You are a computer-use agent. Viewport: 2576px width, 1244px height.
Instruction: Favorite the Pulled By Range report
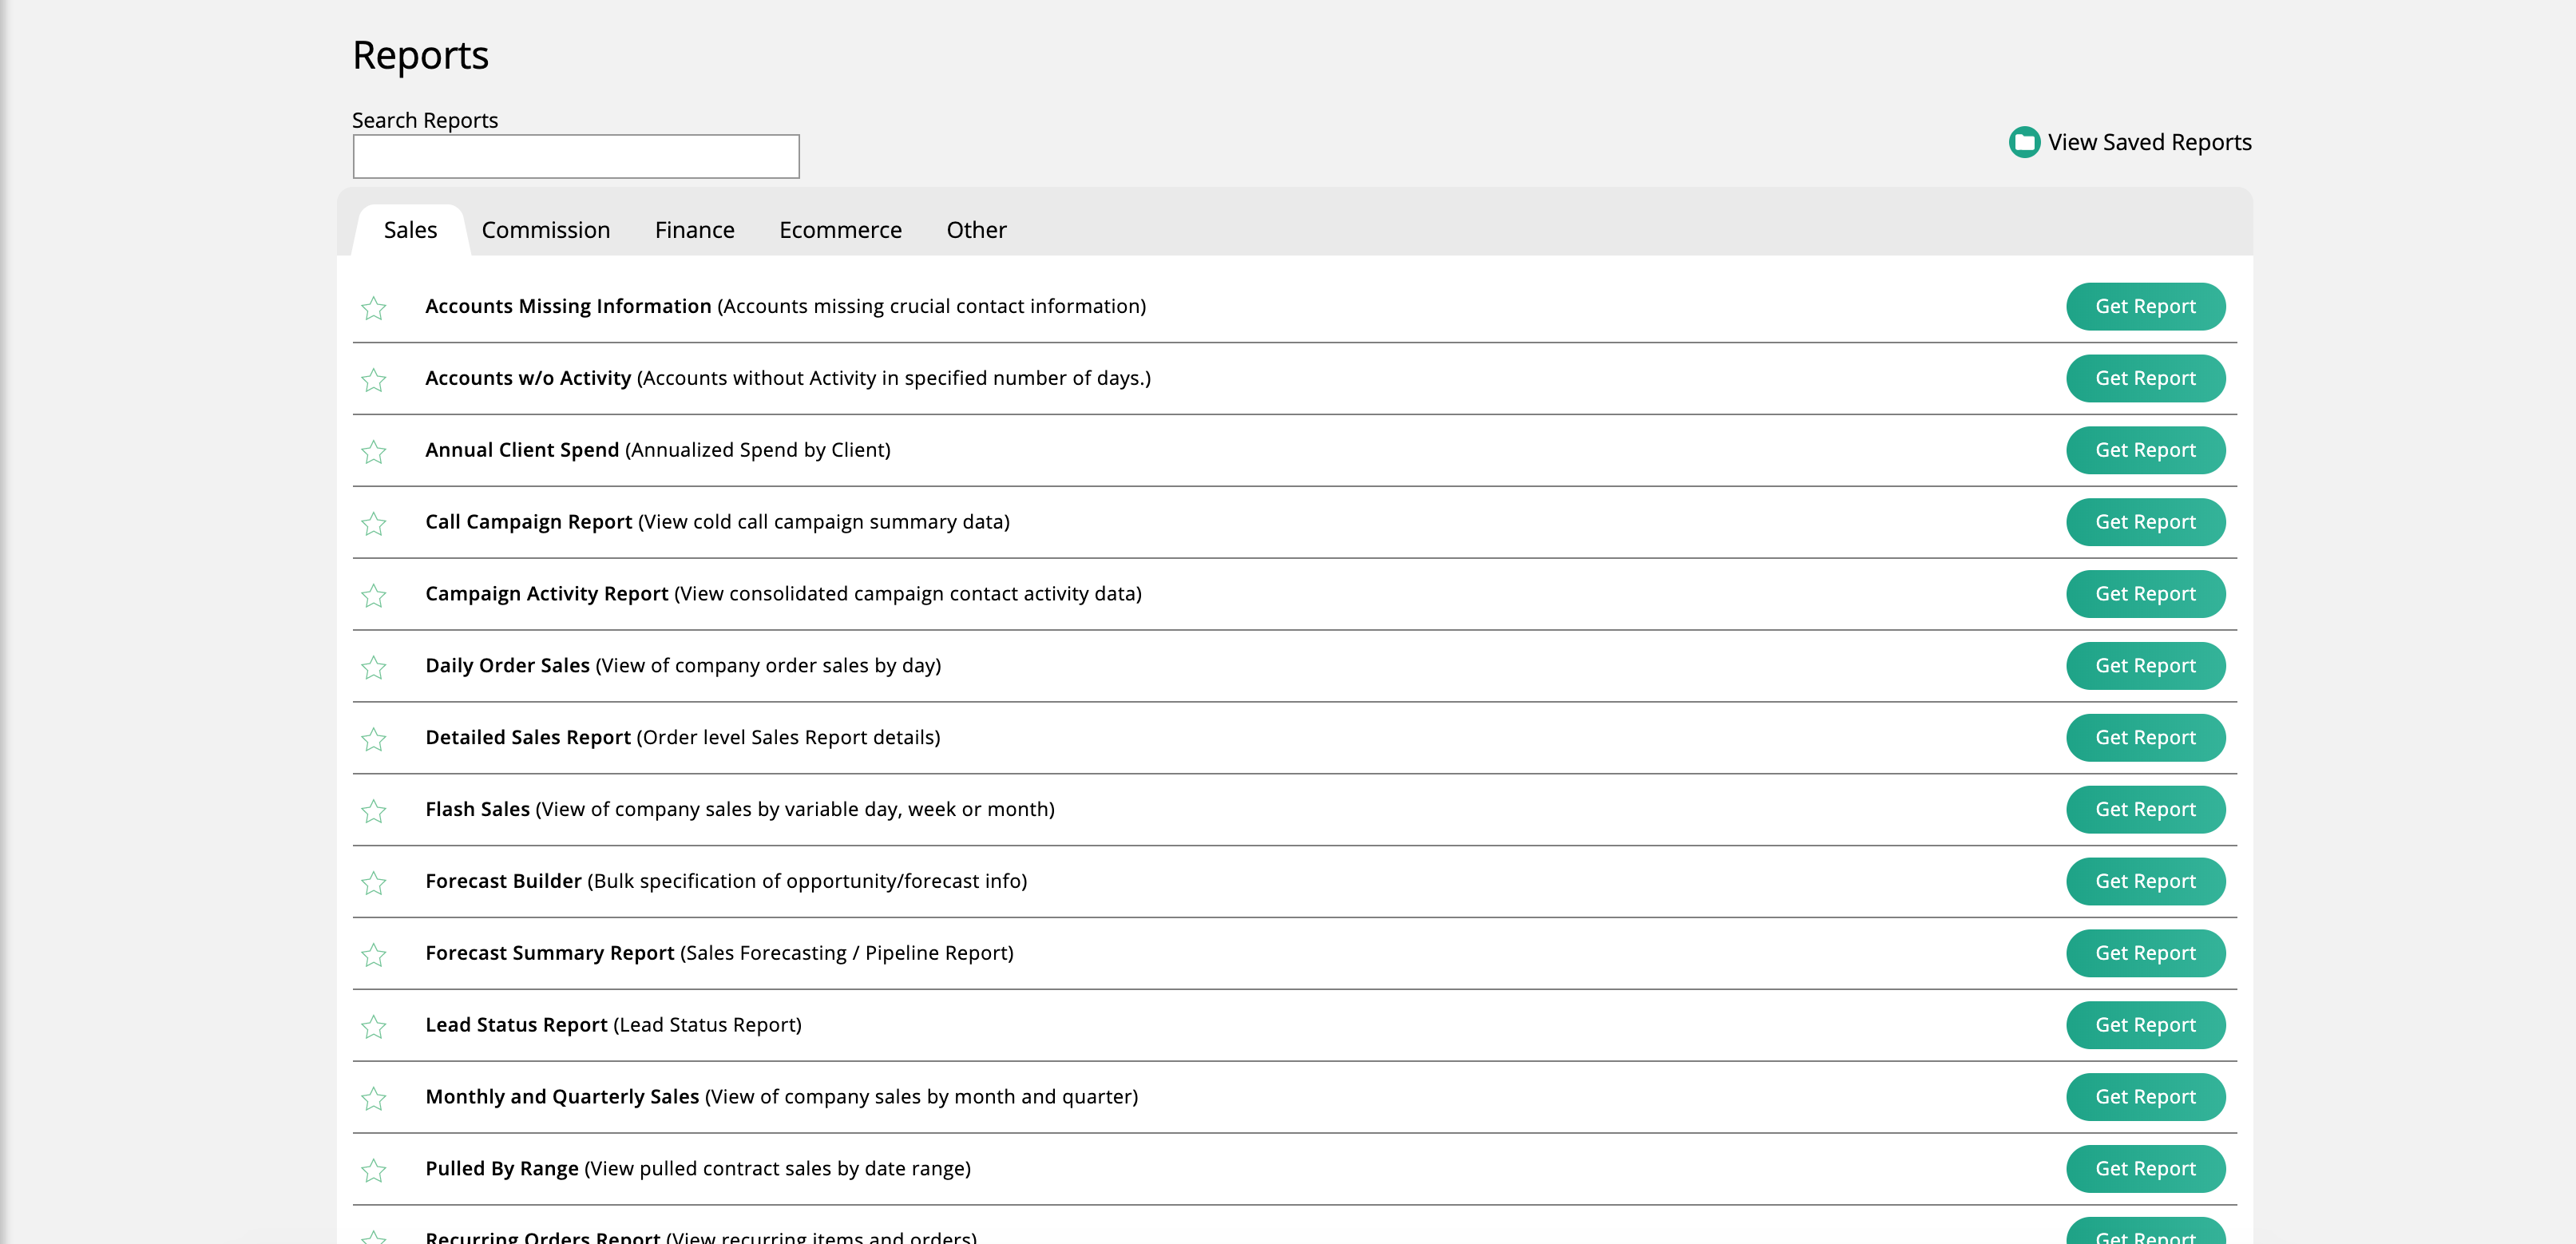374,1171
